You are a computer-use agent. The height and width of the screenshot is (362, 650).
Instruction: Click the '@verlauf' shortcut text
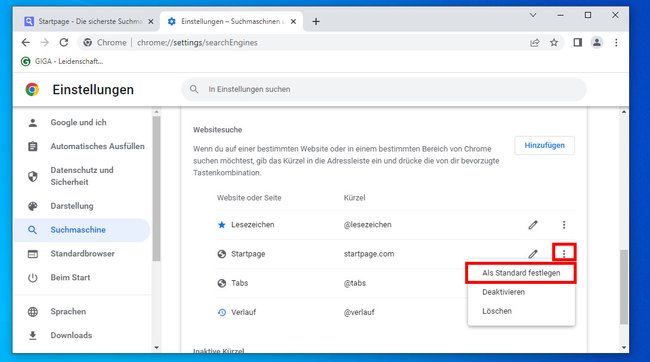click(x=359, y=312)
